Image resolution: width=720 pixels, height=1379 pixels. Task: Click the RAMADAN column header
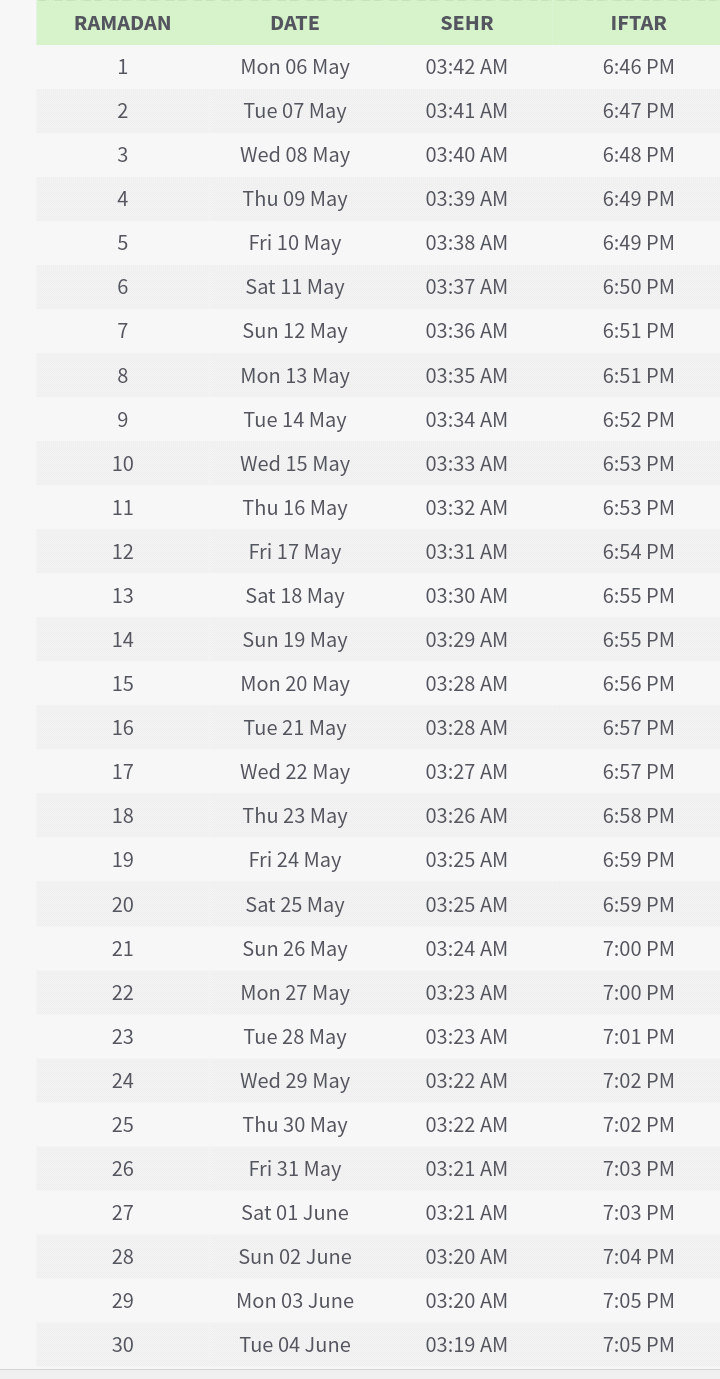pyautogui.click(x=122, y=22)
